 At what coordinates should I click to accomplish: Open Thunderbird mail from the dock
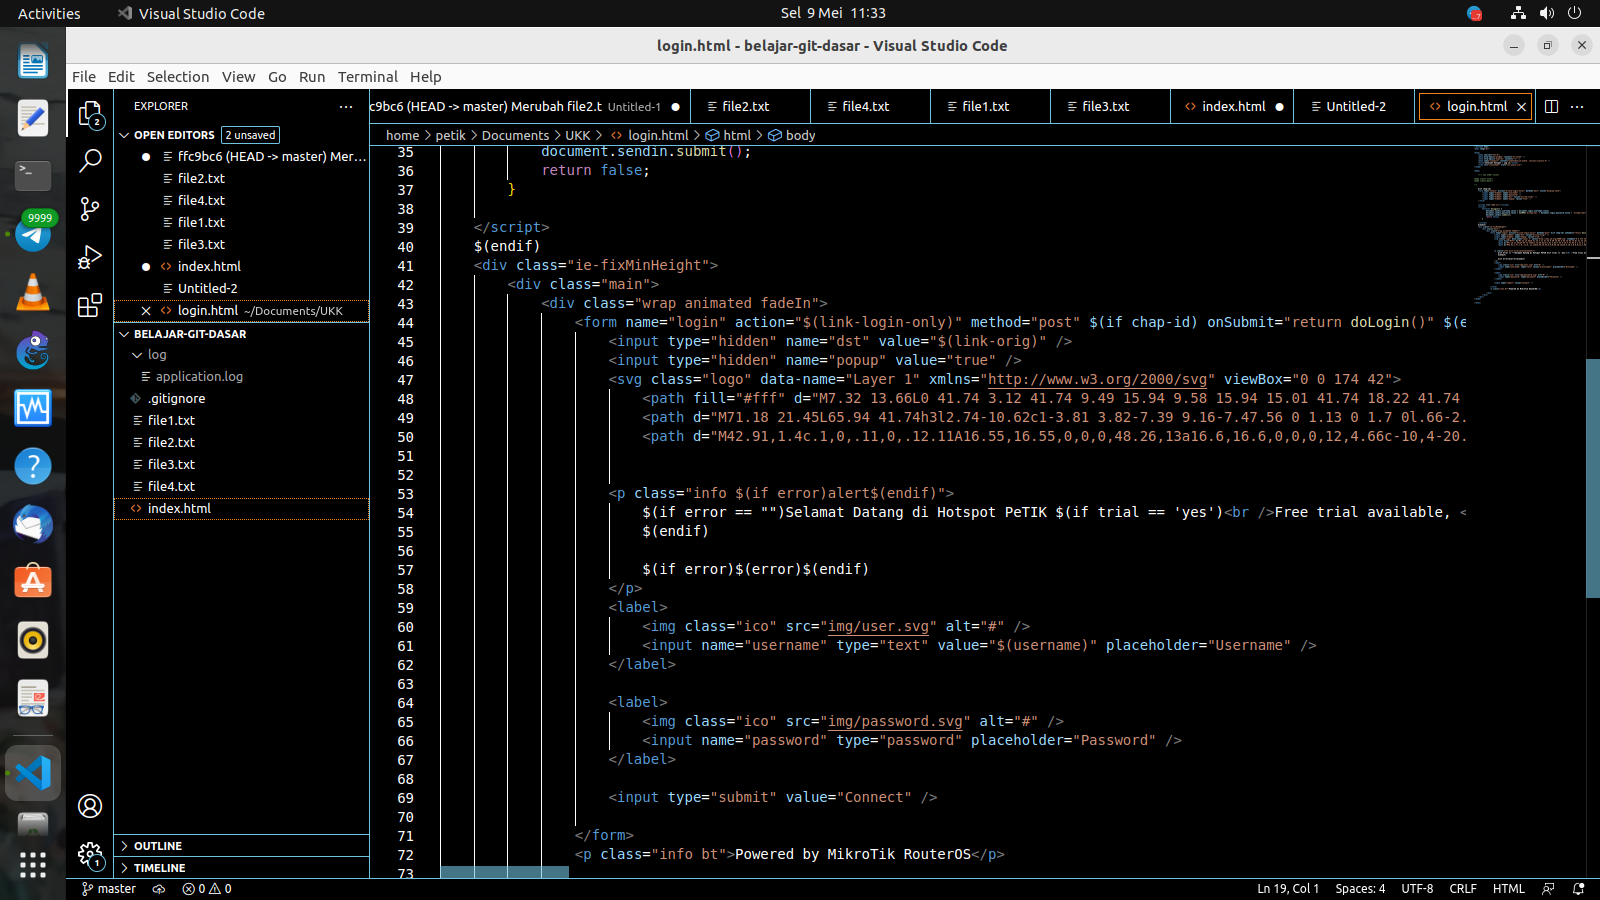point(33,524)
